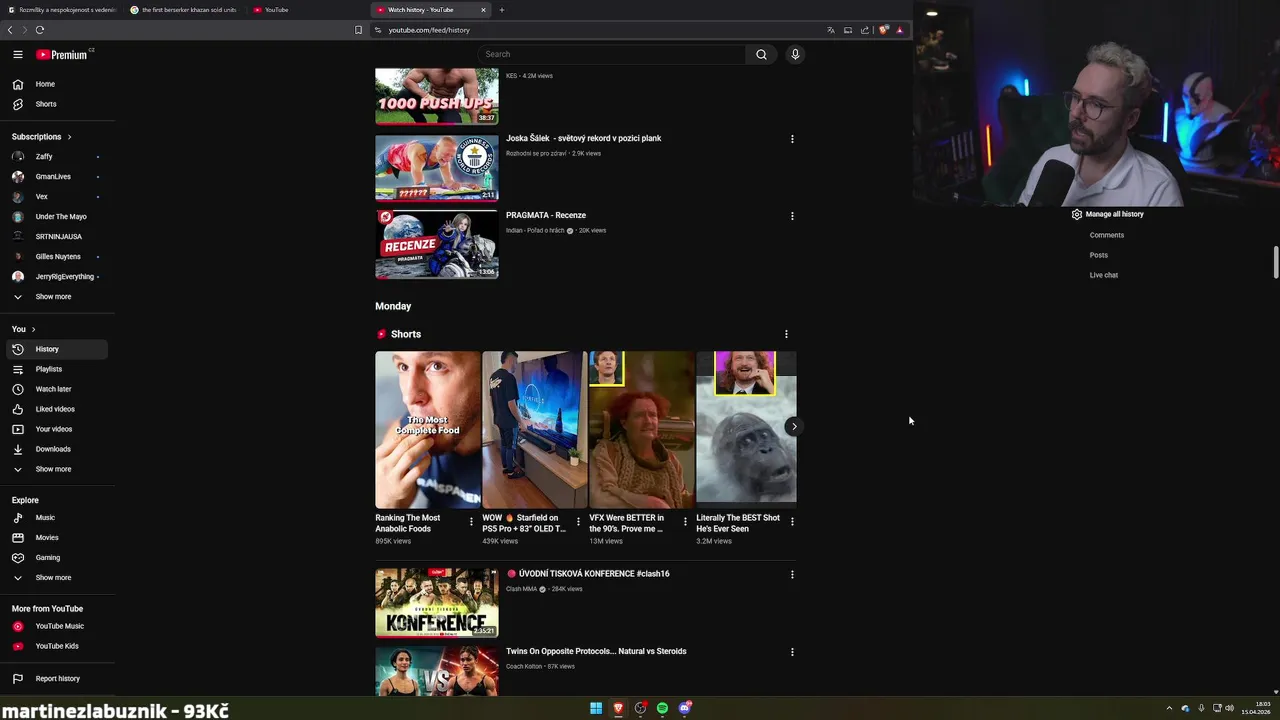Open the You section header

[x=23, y=329]
